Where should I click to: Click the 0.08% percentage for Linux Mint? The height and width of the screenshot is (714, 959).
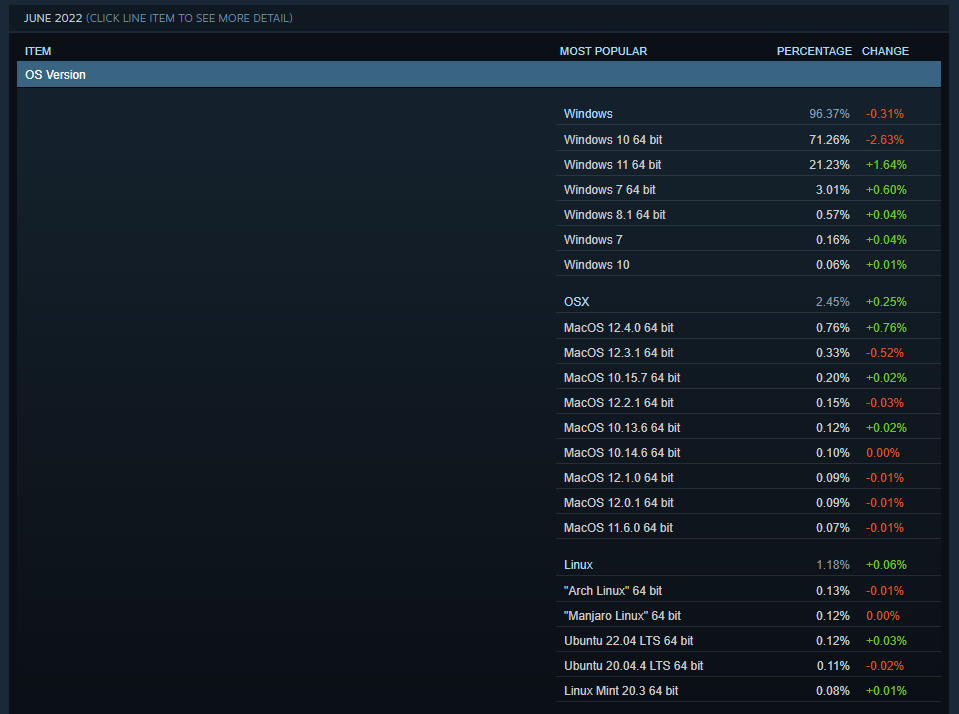(x=832, y=691)
